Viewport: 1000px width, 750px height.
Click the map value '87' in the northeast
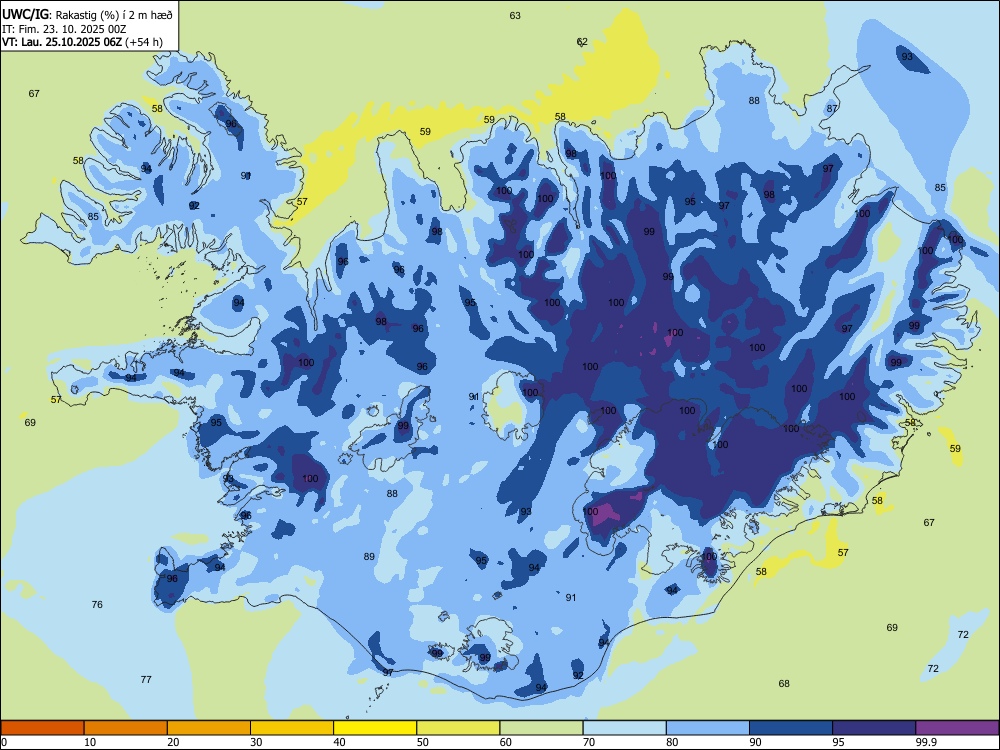[x=832, y=108]
